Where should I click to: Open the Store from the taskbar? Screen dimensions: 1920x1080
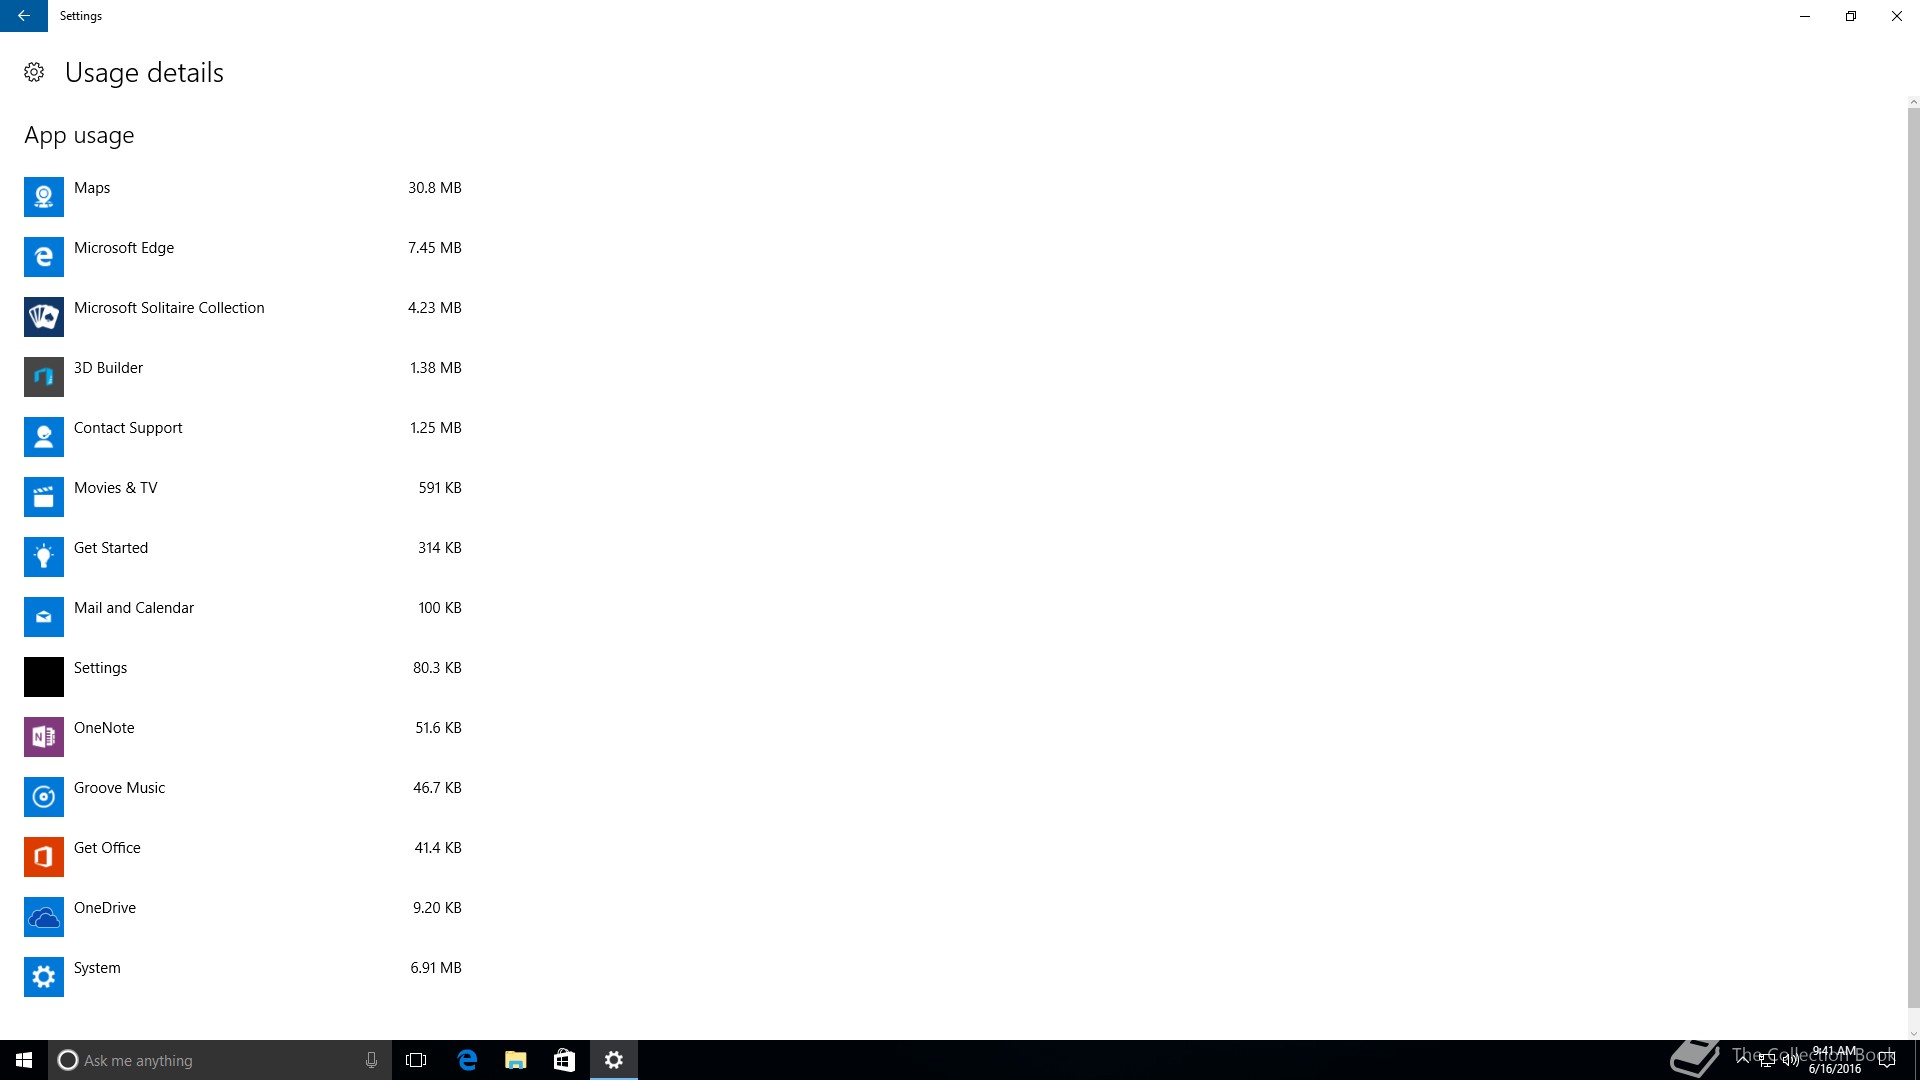click(564, 1060)
